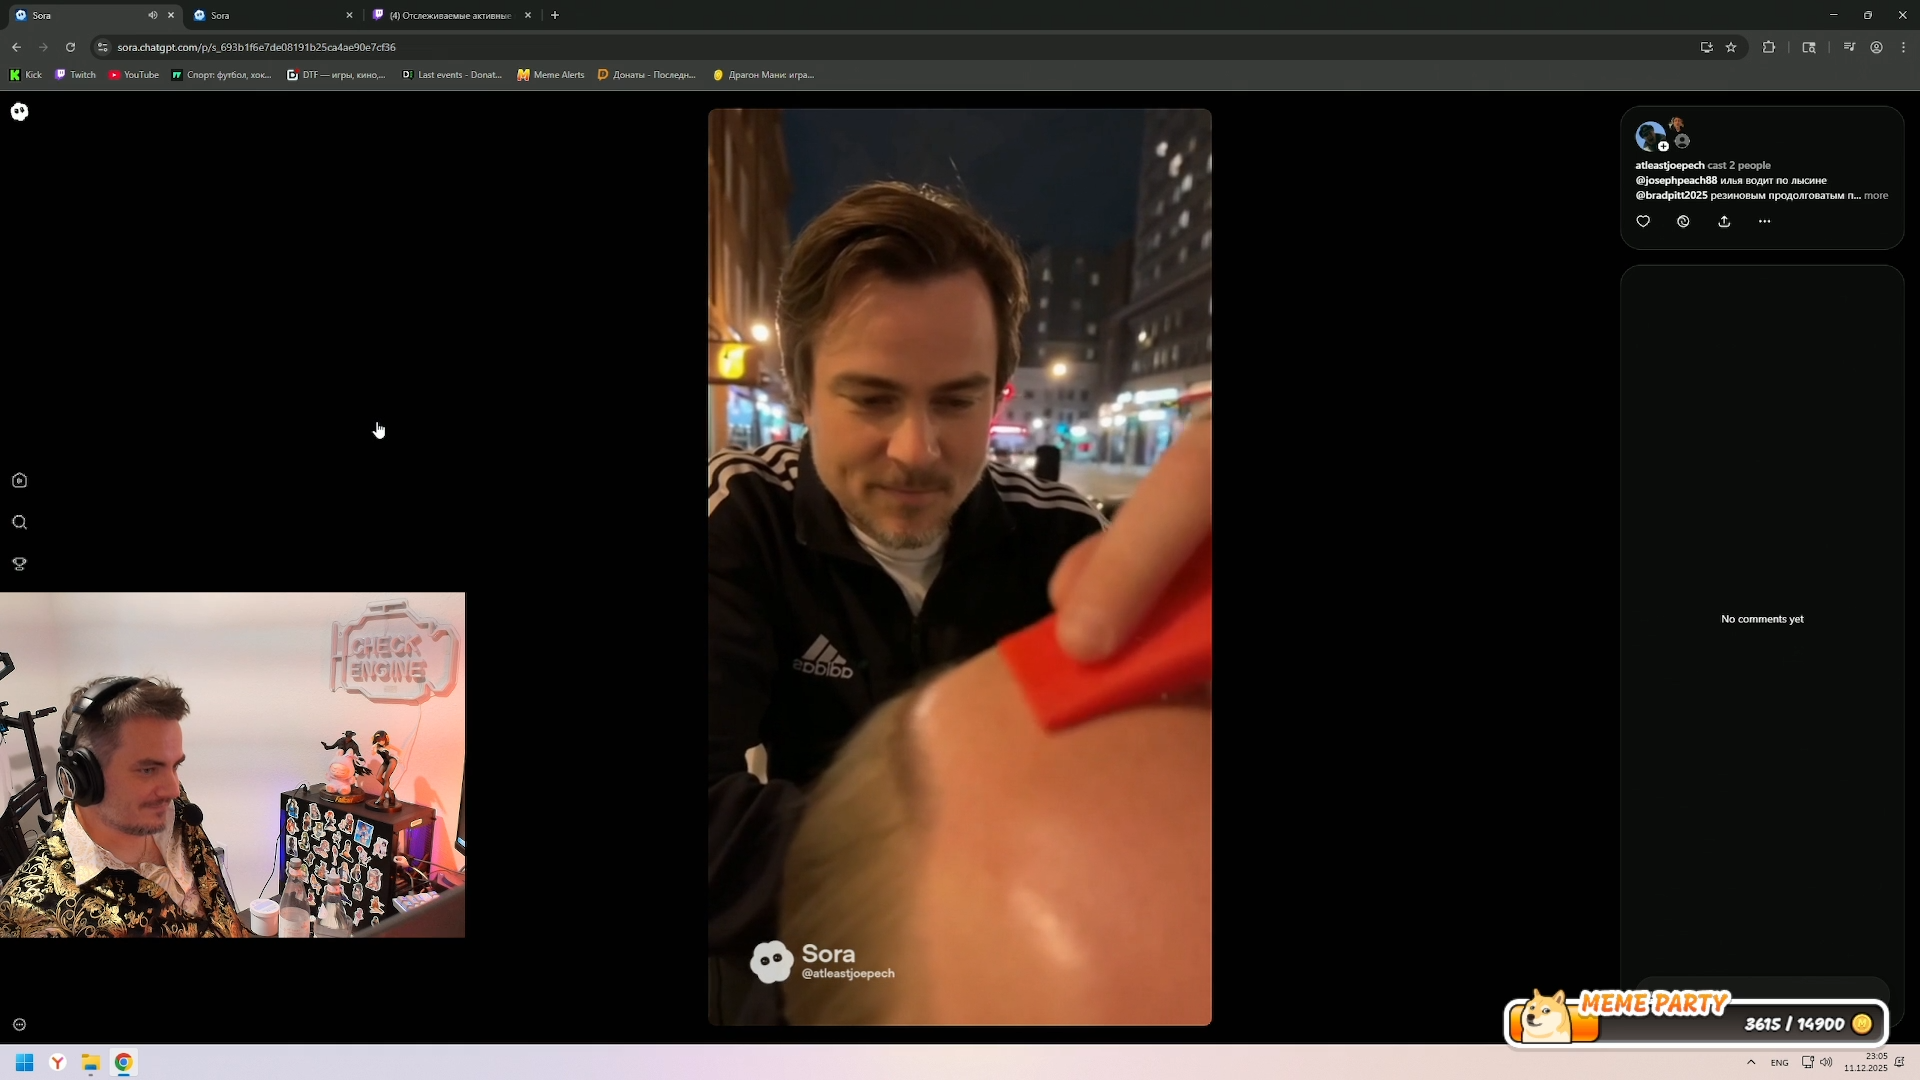Bookmark this page with the star icon
This screenshot has width=1920, height=1080.
point(1731,47)
